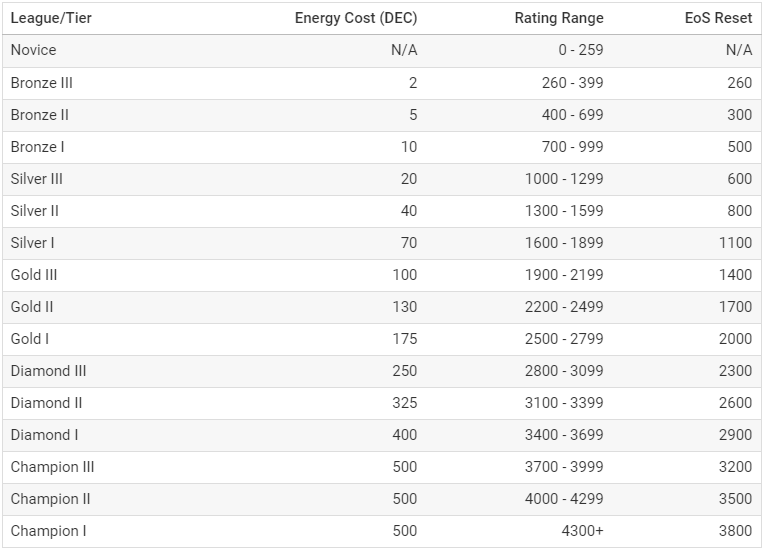Select the Champion III tier cell

coord(53,467)
